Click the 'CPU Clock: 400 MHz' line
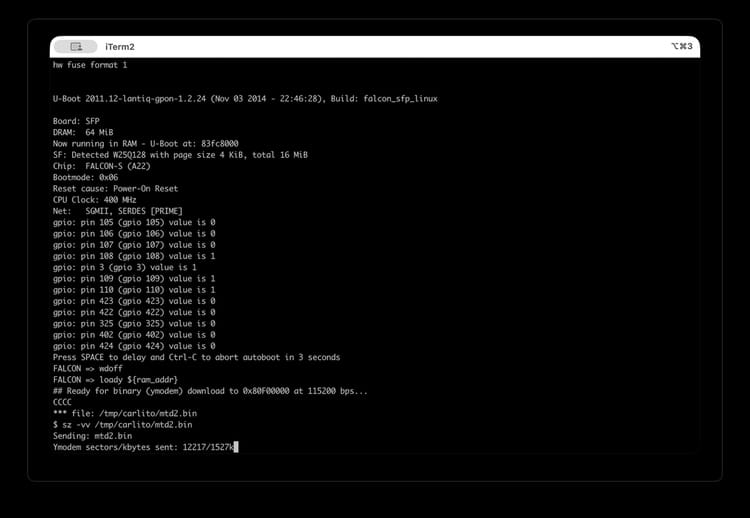Viewport: 750px width, 518px height. click(94, 199)
